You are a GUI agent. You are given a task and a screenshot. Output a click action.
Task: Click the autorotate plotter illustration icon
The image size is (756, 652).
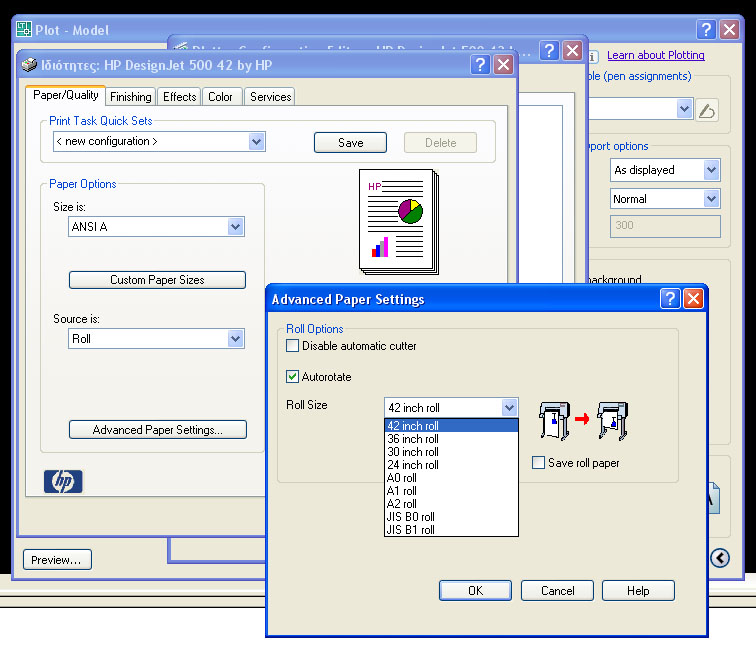click(583, 421)
